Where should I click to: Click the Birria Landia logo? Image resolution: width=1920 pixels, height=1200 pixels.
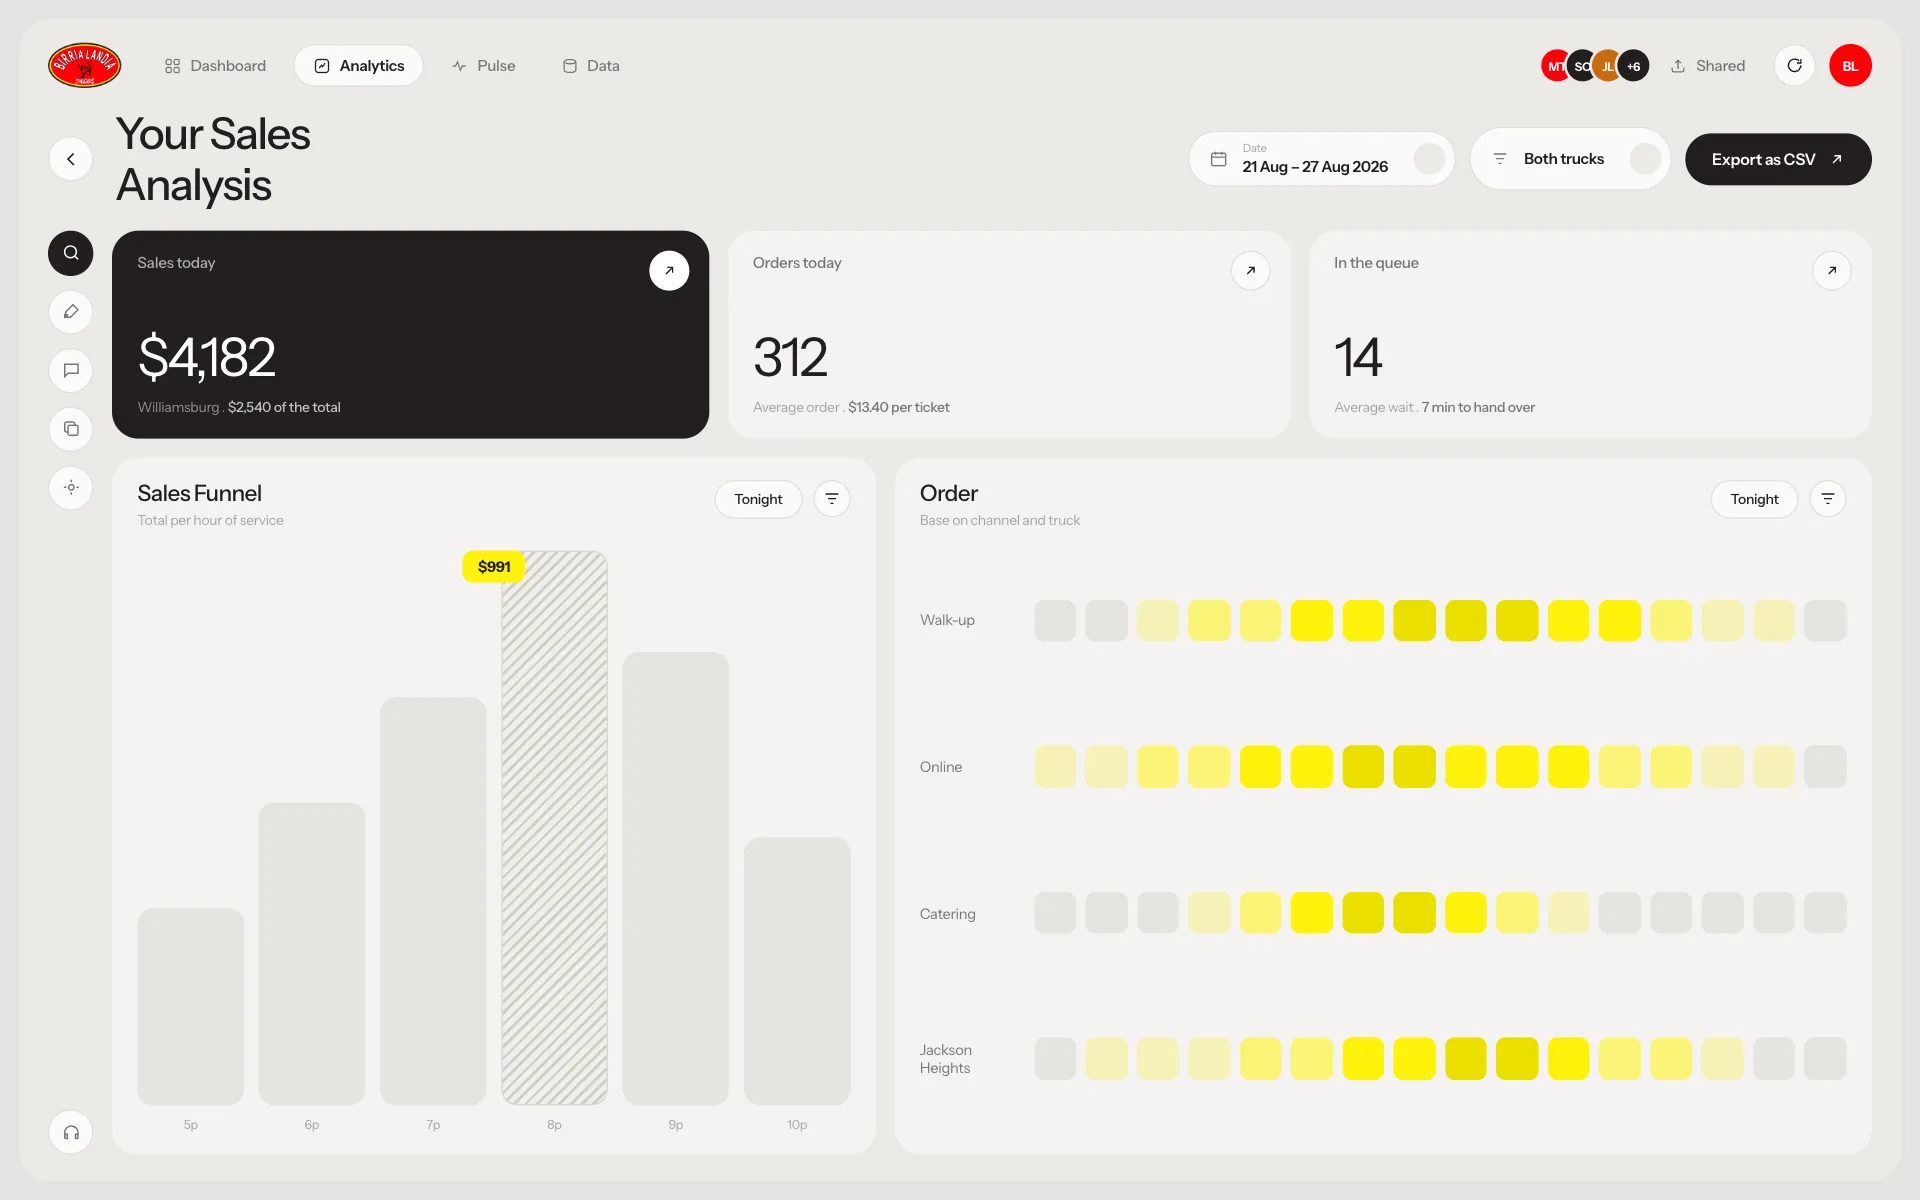[x=85, y=66]
